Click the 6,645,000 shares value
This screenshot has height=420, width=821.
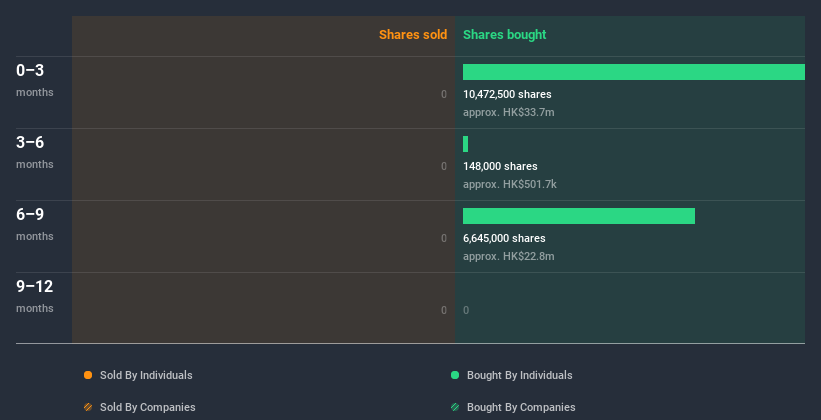(x=504, y=238)
